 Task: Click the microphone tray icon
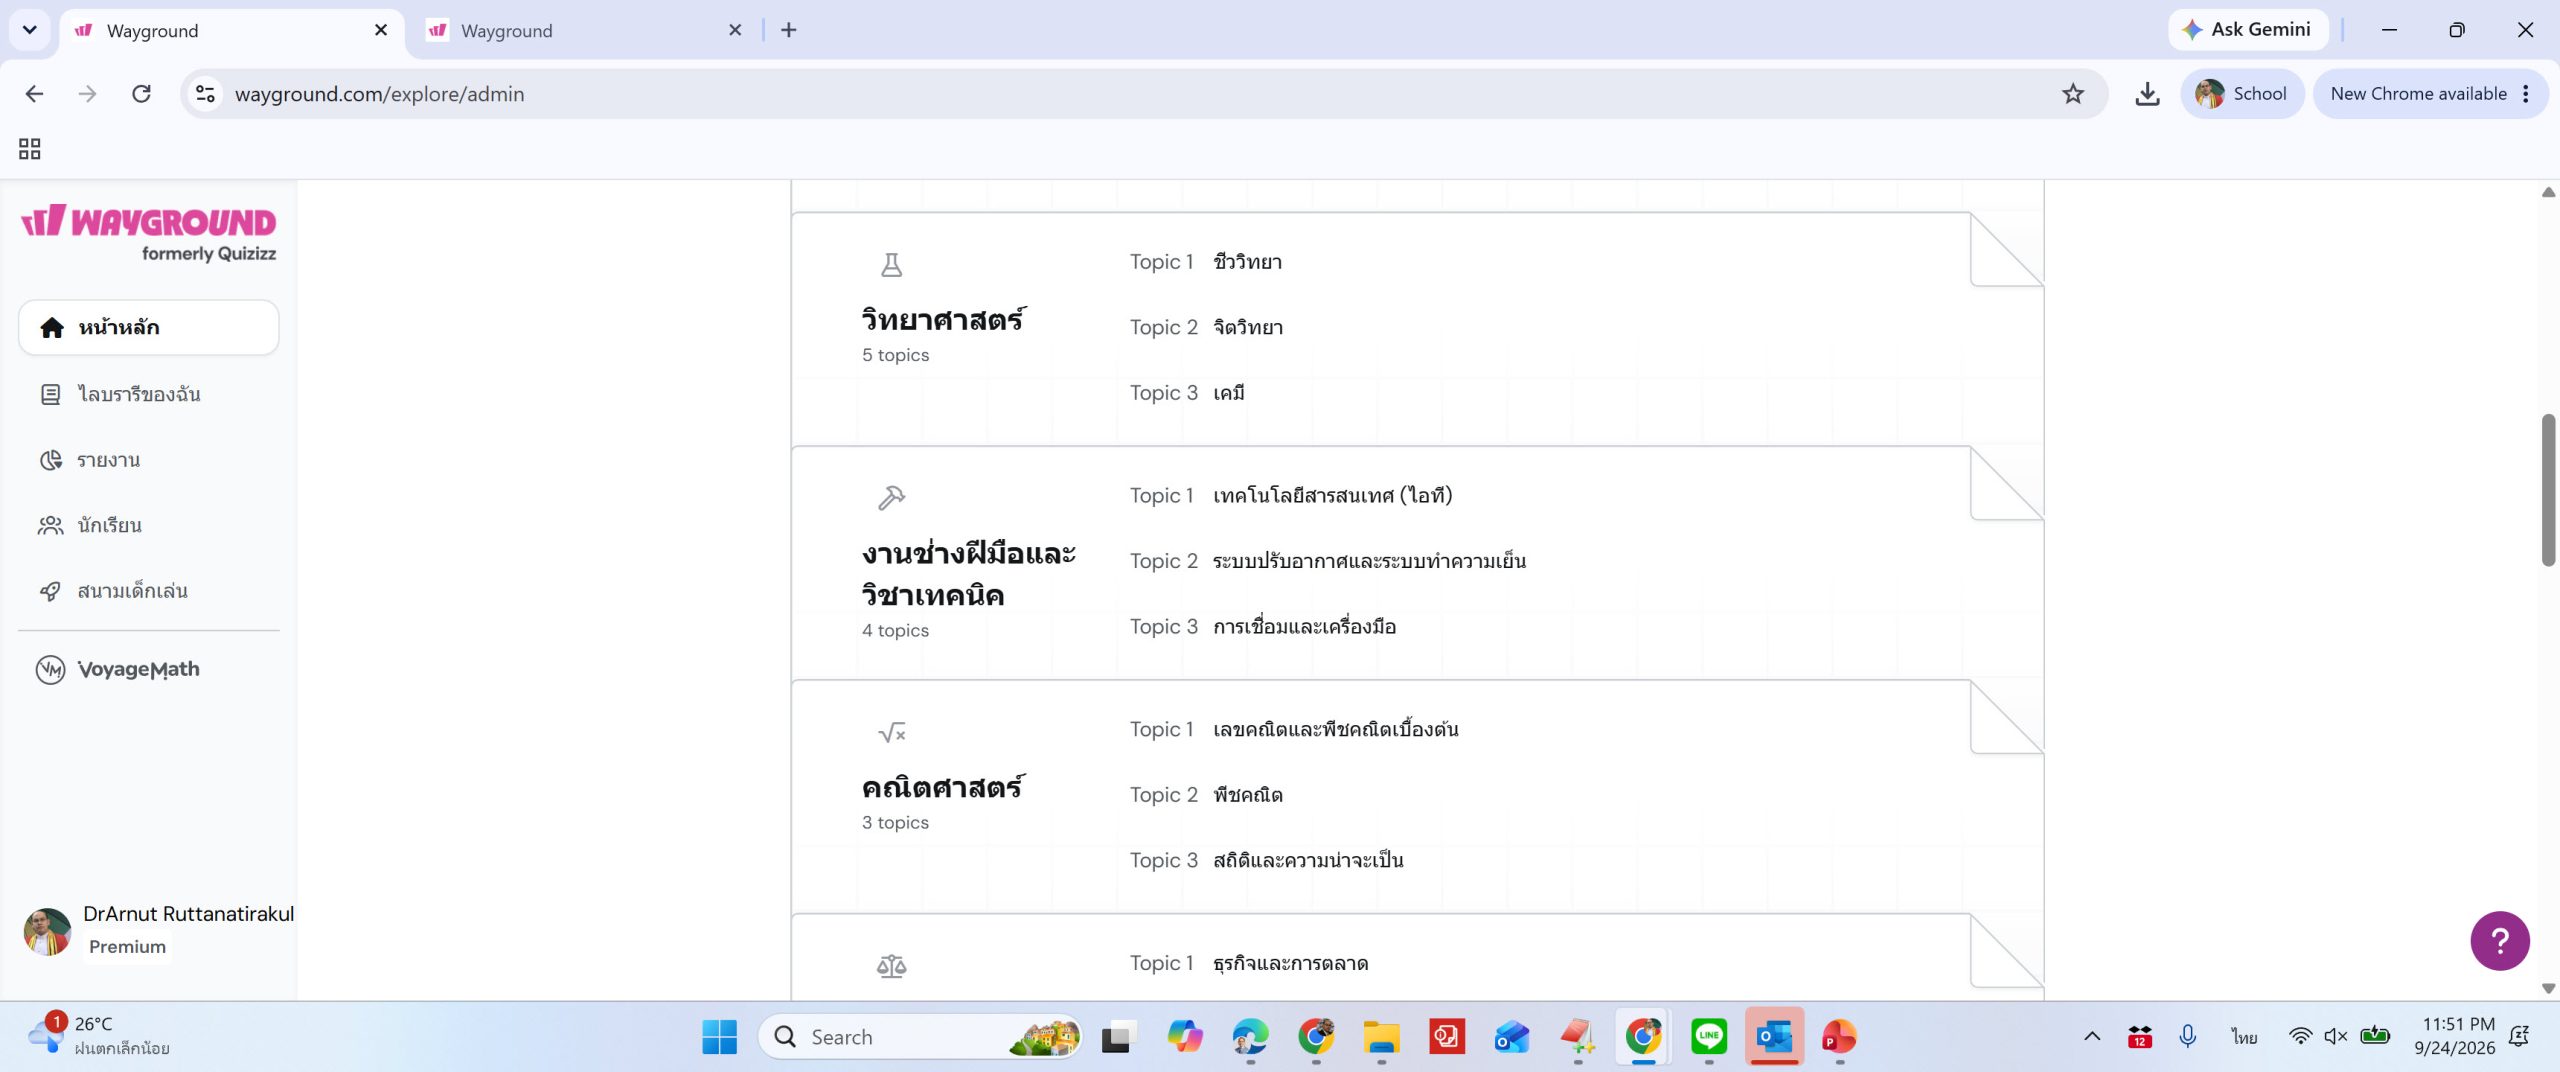tap(2187, 1037)
